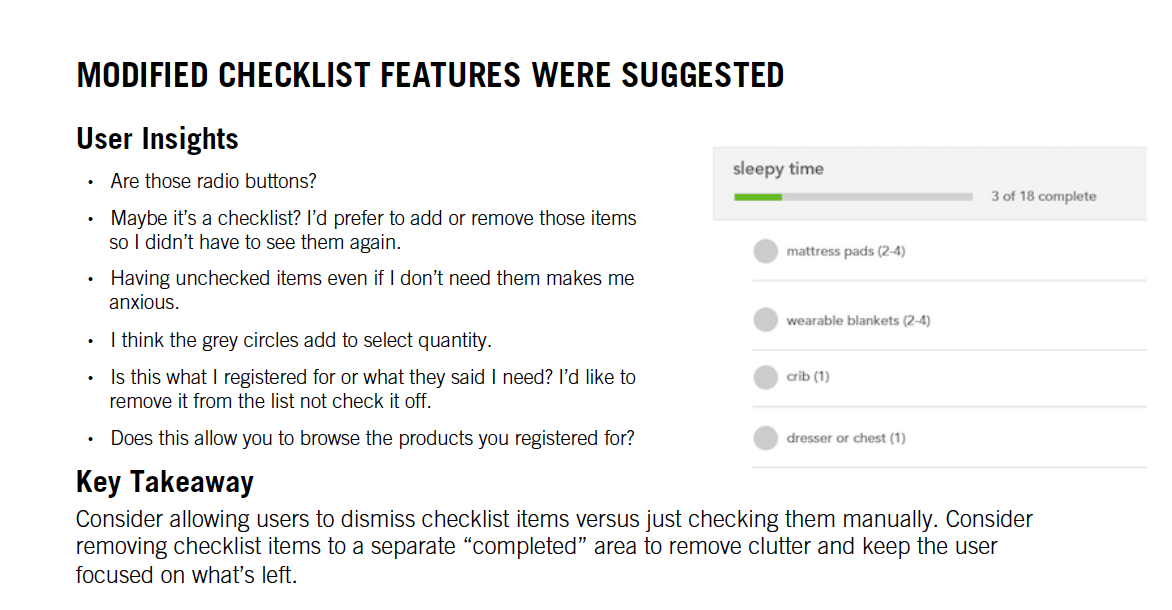Check the mattress pads grey circle

pyautogui.click(x=765, y=251)
